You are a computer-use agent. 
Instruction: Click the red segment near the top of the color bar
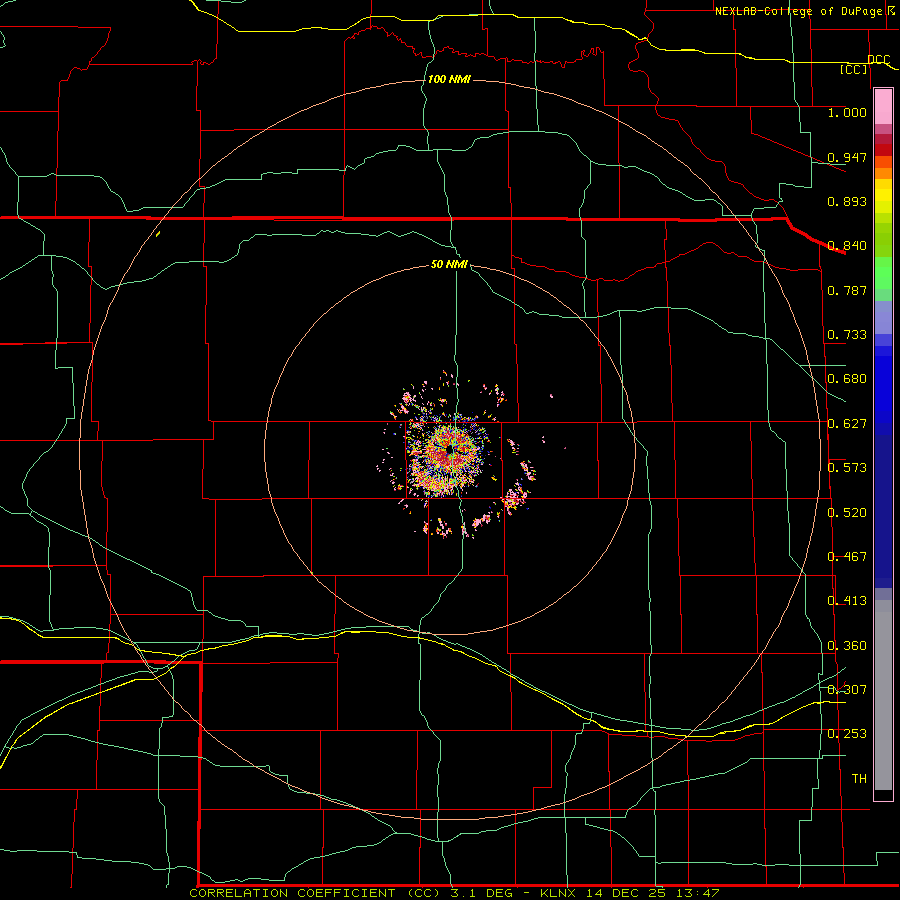(x=883, y=149)
